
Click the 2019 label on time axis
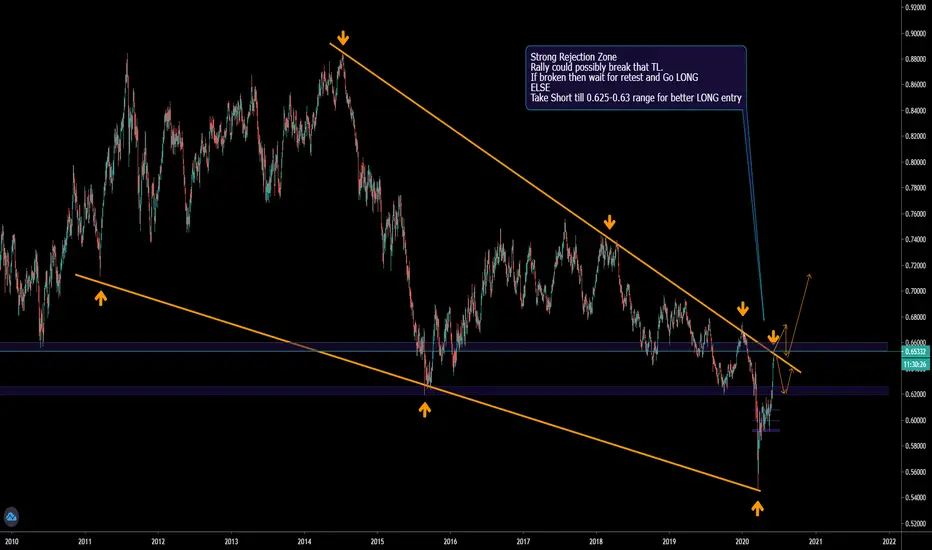point(669,542)
